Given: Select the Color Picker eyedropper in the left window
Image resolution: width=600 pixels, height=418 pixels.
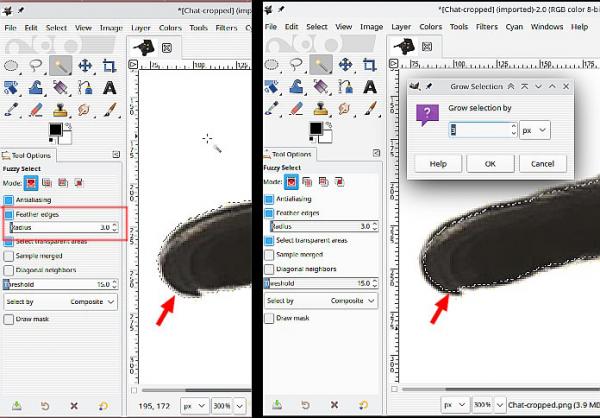Looking at the screenshot, I should pos(11,109).
